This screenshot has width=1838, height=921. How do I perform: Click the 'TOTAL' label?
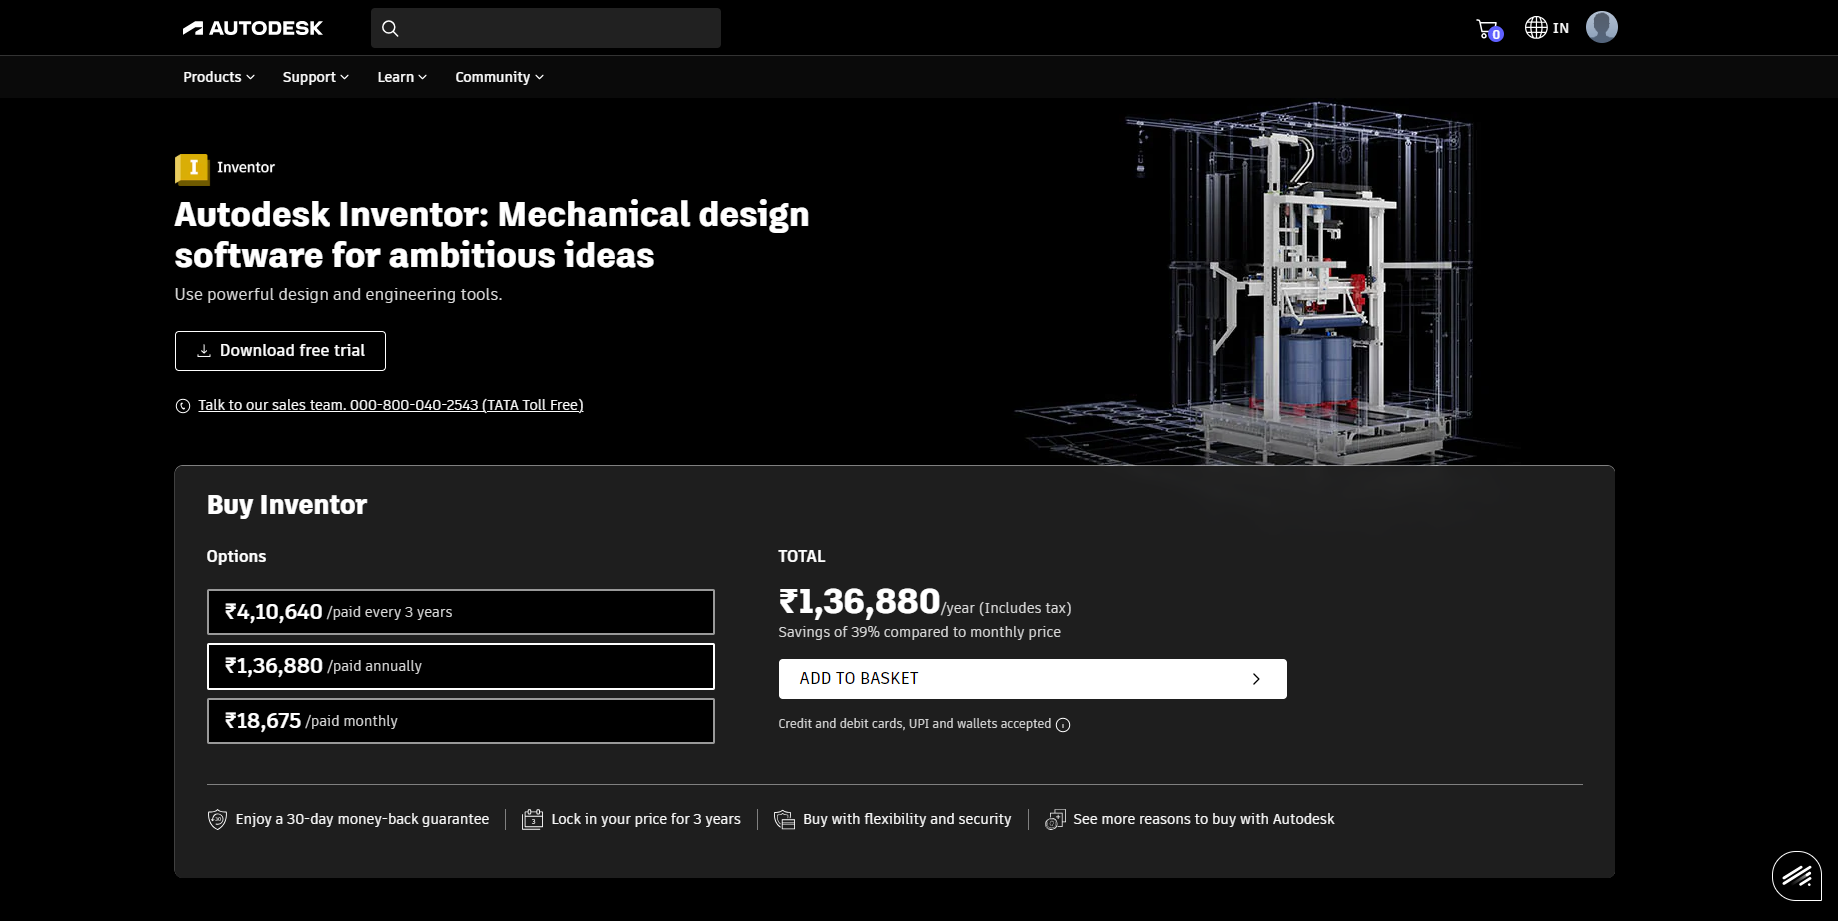tap(802, 556)
